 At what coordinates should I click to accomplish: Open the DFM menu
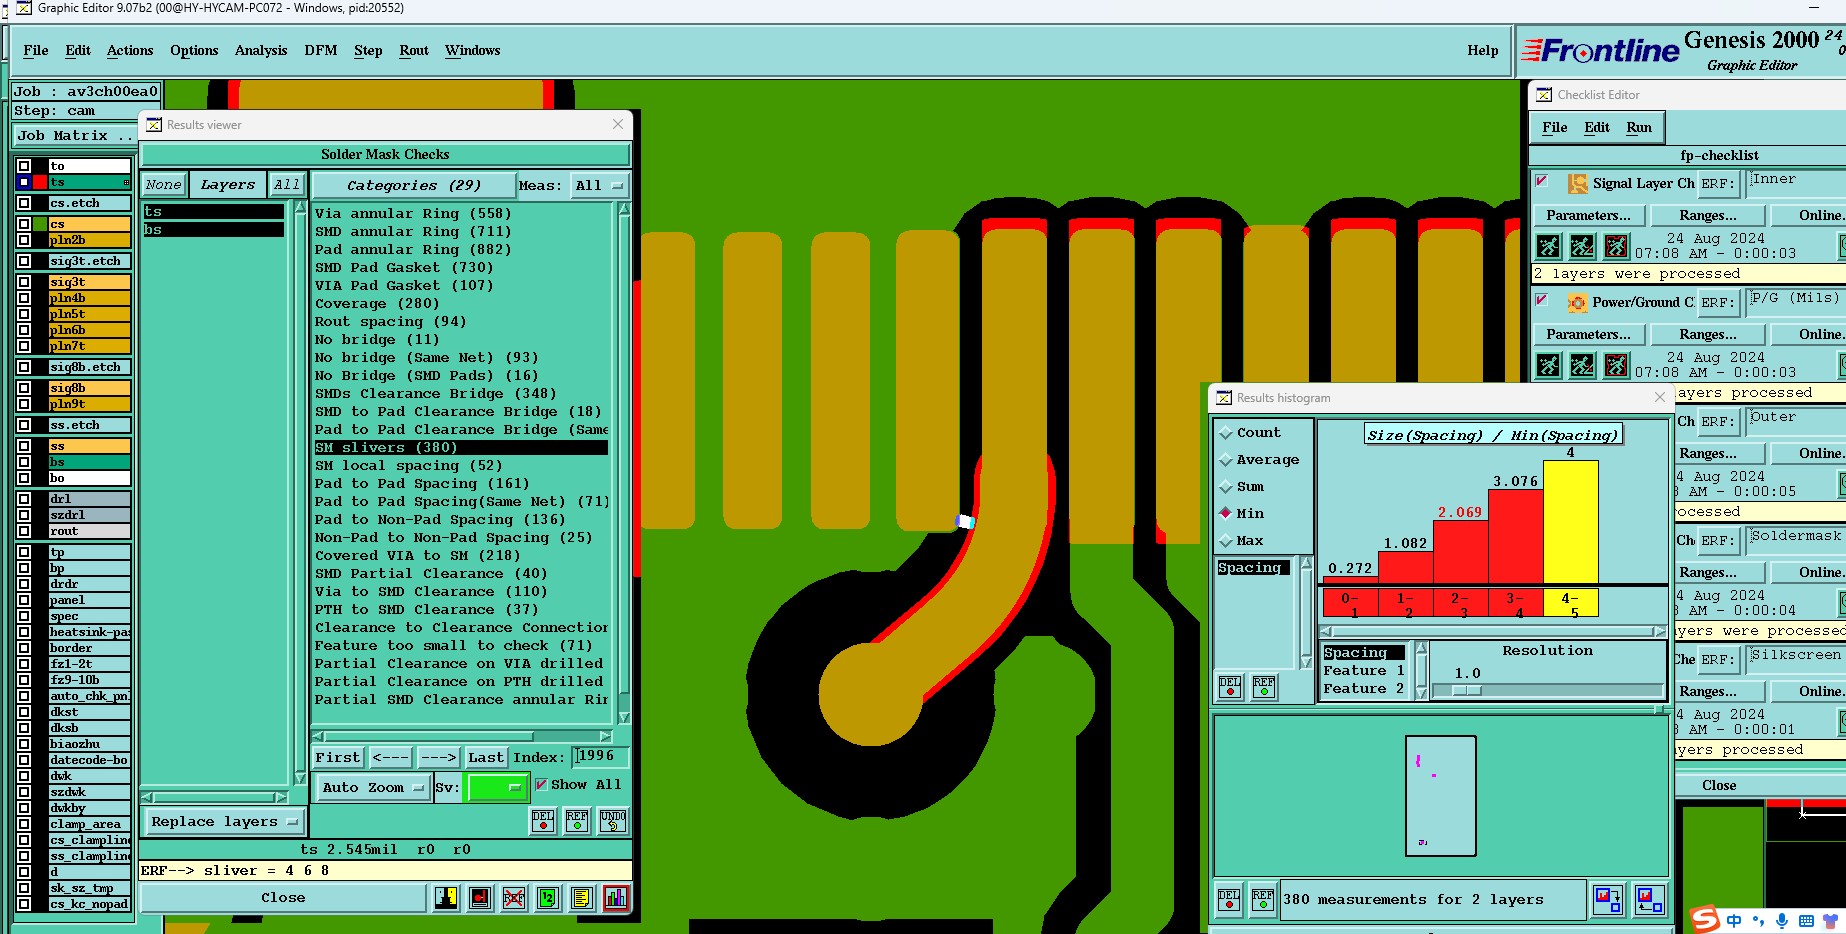coord(321,51)
